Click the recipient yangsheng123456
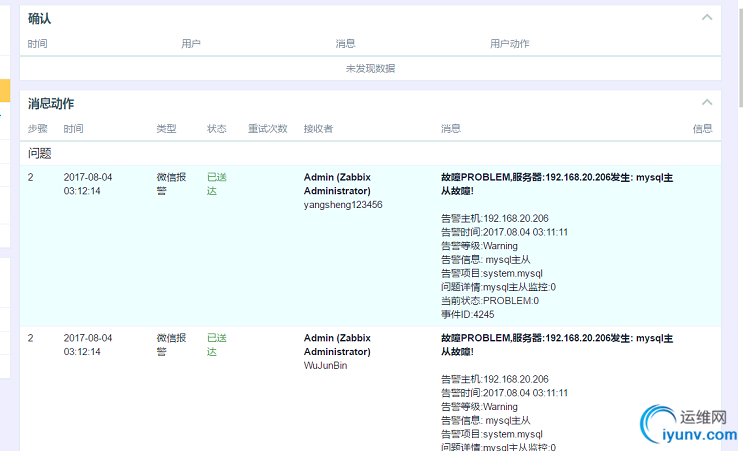The image size is (743, 451). tap(343, 205)
